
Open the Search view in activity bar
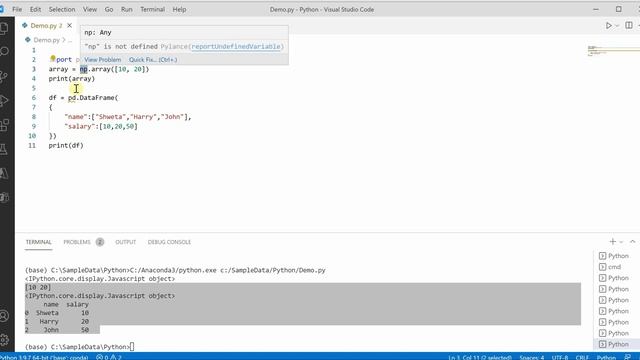[x=4, y=52]
